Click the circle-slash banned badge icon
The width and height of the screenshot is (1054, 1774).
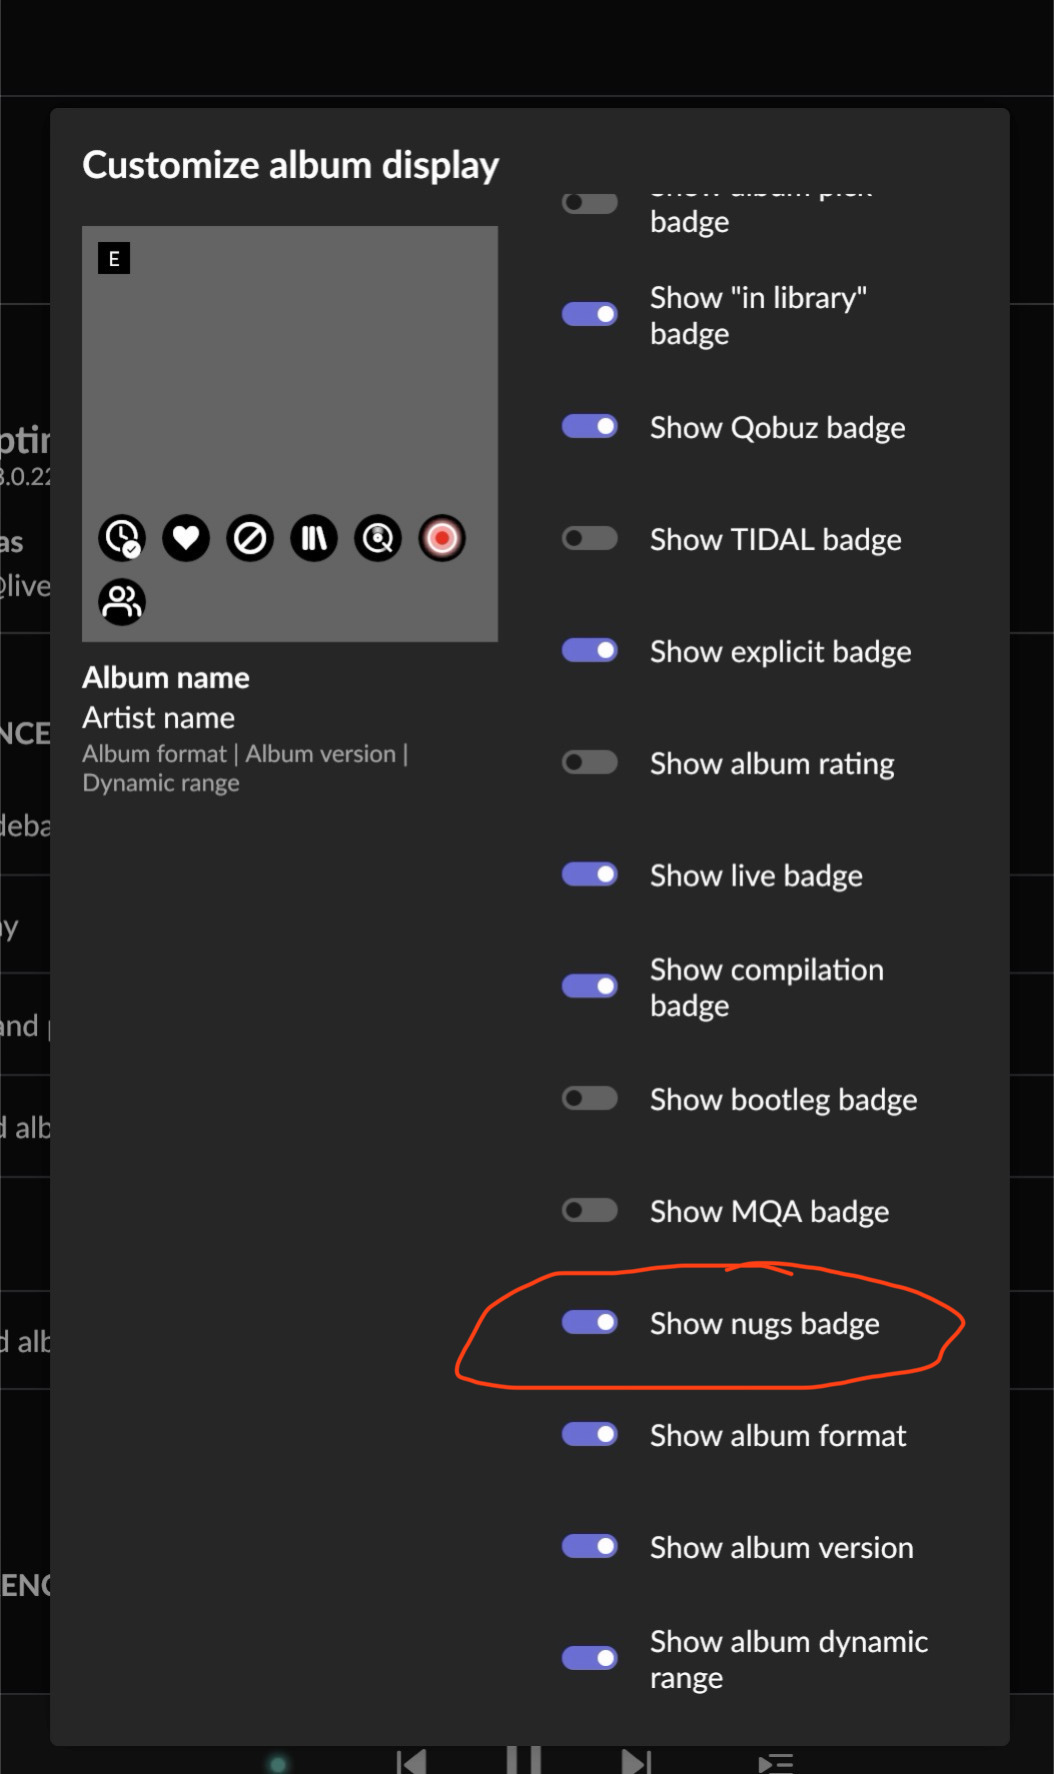coord(250,538)
